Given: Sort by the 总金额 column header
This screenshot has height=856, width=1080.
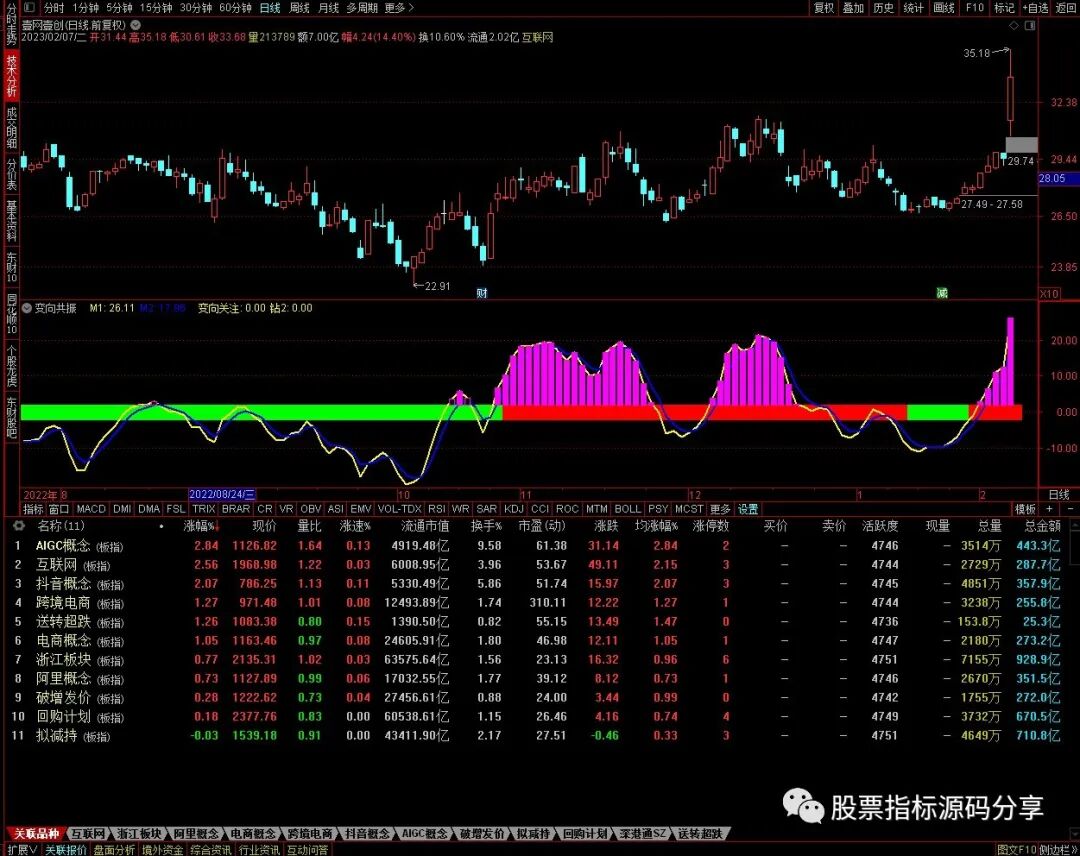Looking at the screenshot, I should pyautogui.click(x=1042, y=526).
